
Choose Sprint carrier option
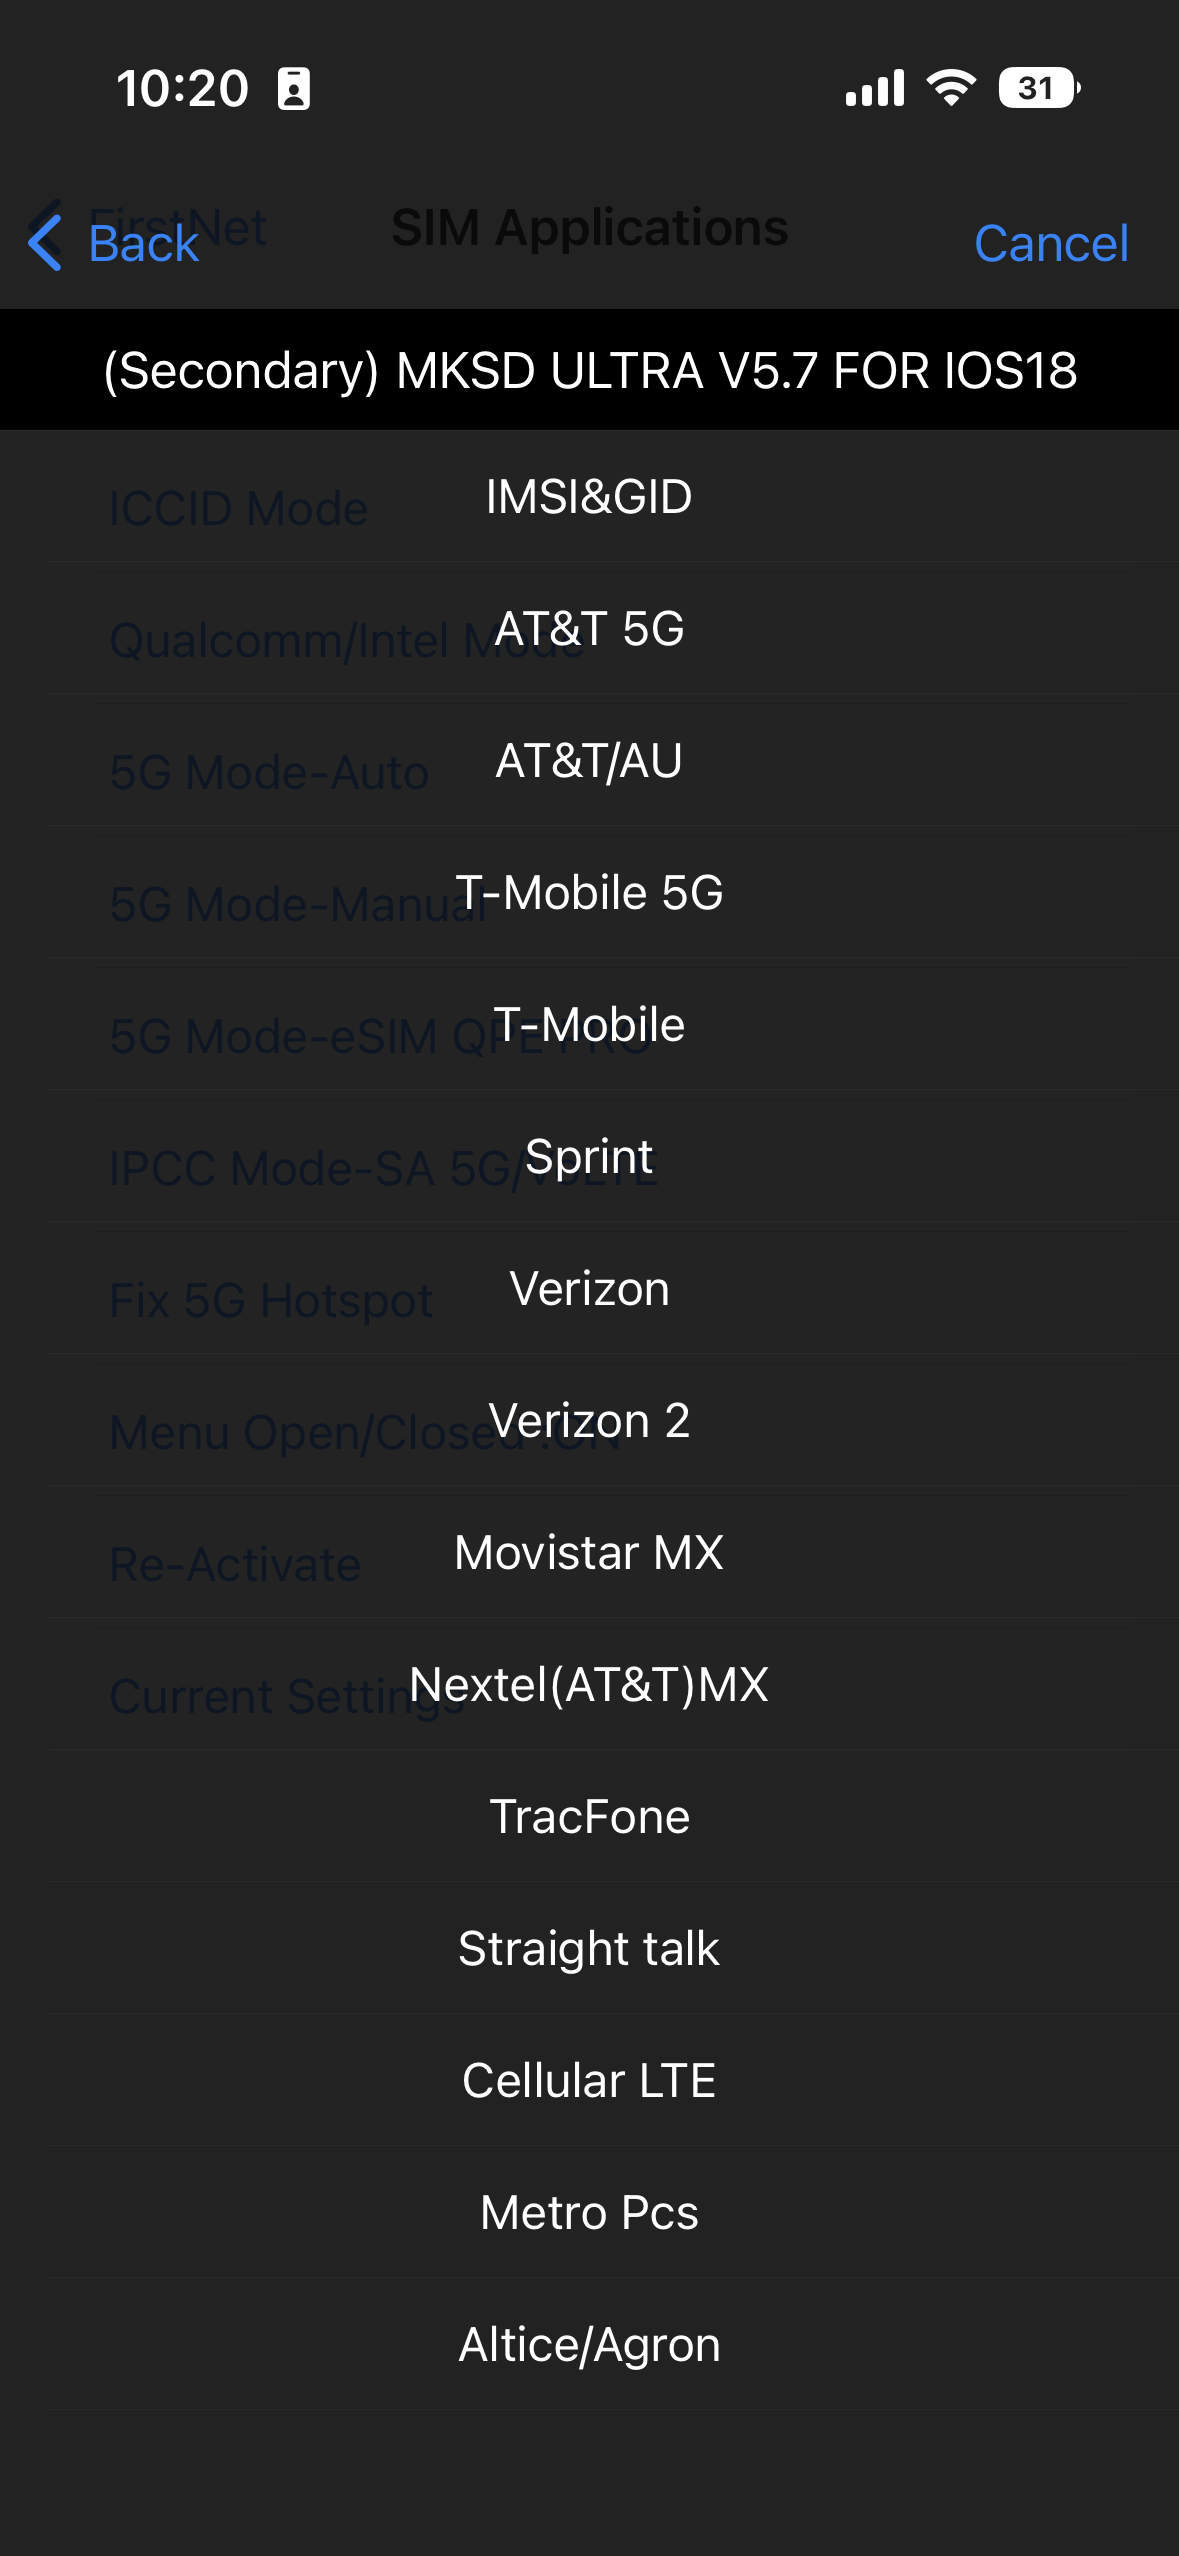589,1157
